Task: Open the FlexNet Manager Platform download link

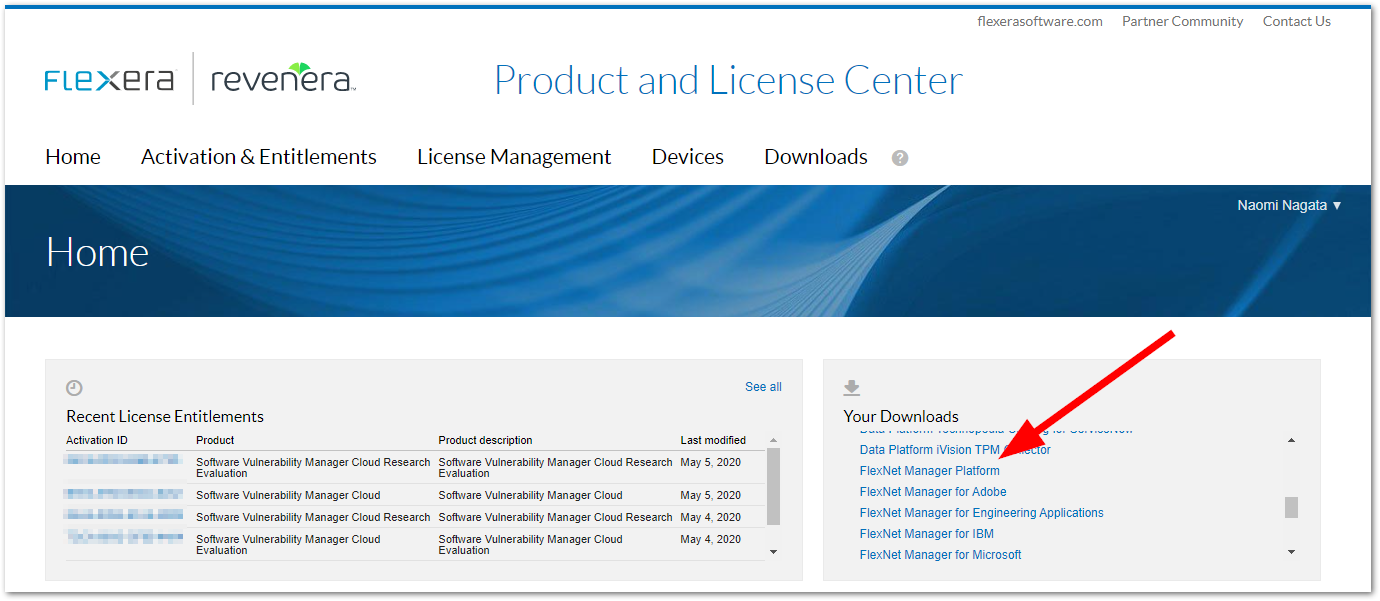Action: [929, 471]
